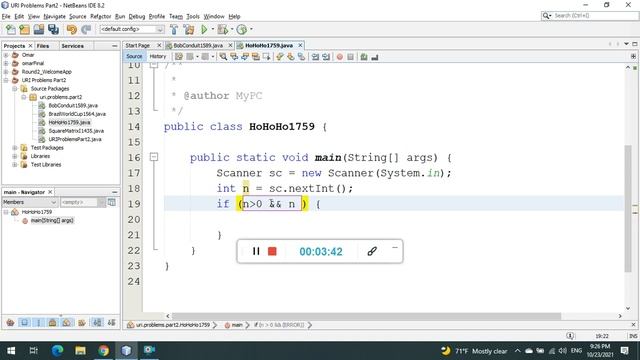
Task: Click the editor Last Edit icon
Action: click(179, 57)
